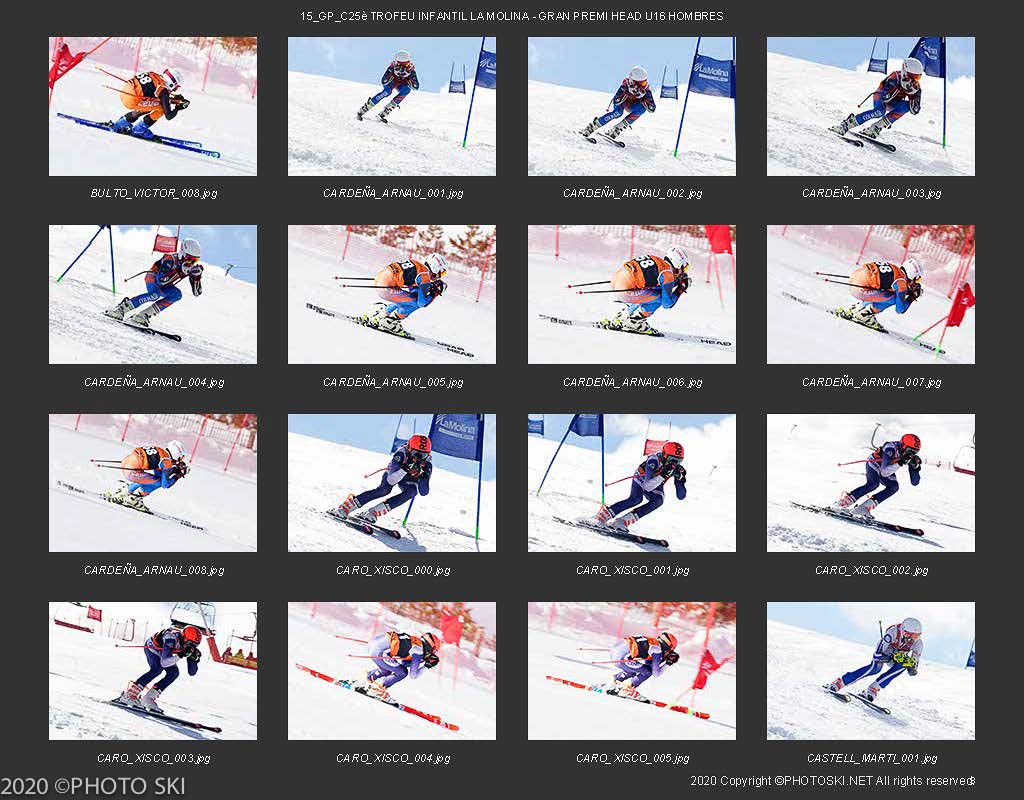The height and width of the screenshot is (800, 1024).
Task: Select thumbnail CARO_XISCO_001.jpg
Action: pos(632,483)
